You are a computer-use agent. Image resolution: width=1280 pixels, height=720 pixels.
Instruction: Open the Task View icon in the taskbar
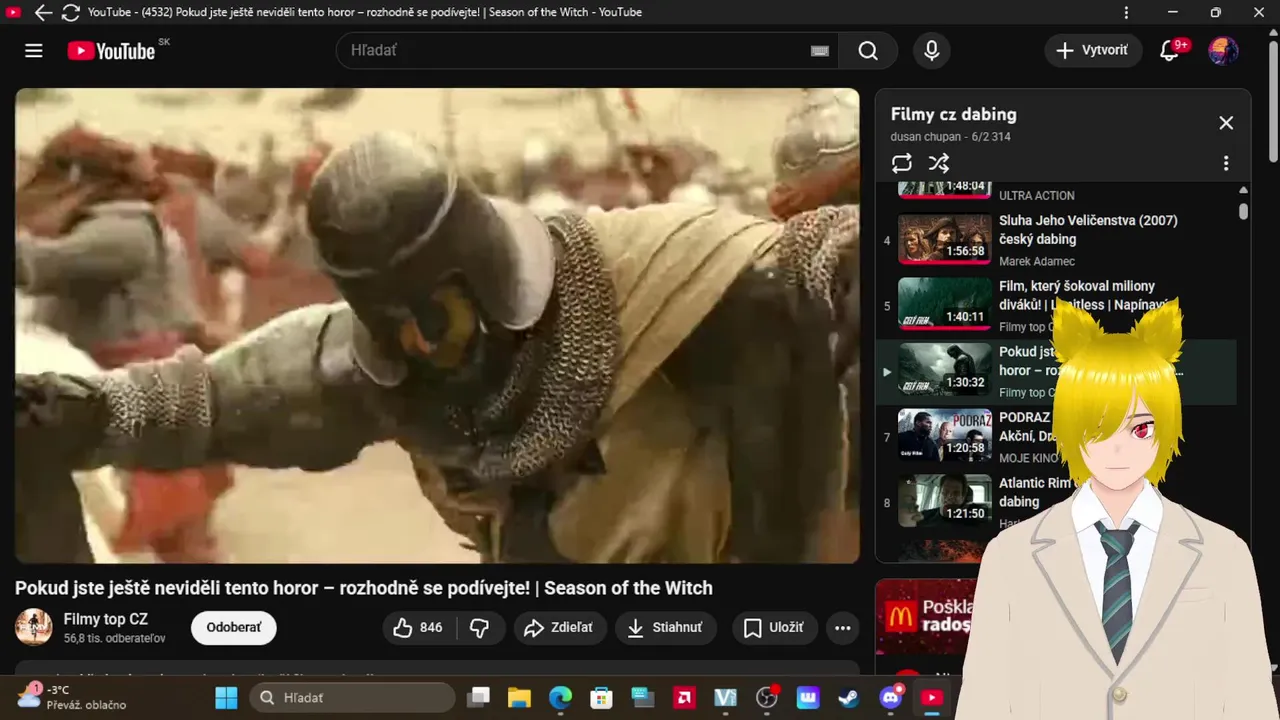(480, 697)
